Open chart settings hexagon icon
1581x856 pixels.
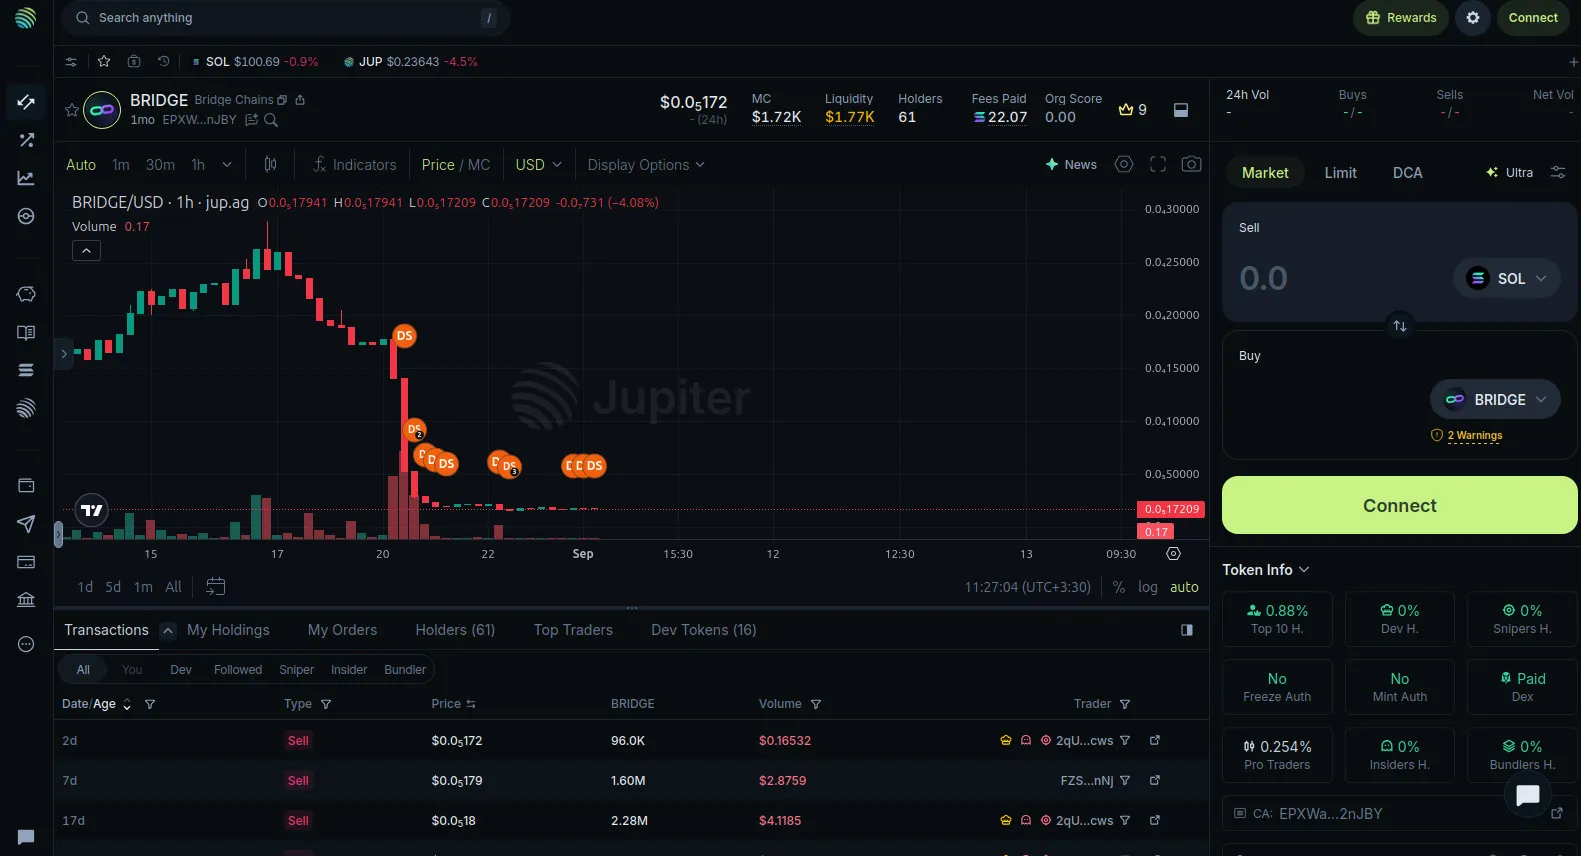pyautogui.click(x=1124, y=164)
